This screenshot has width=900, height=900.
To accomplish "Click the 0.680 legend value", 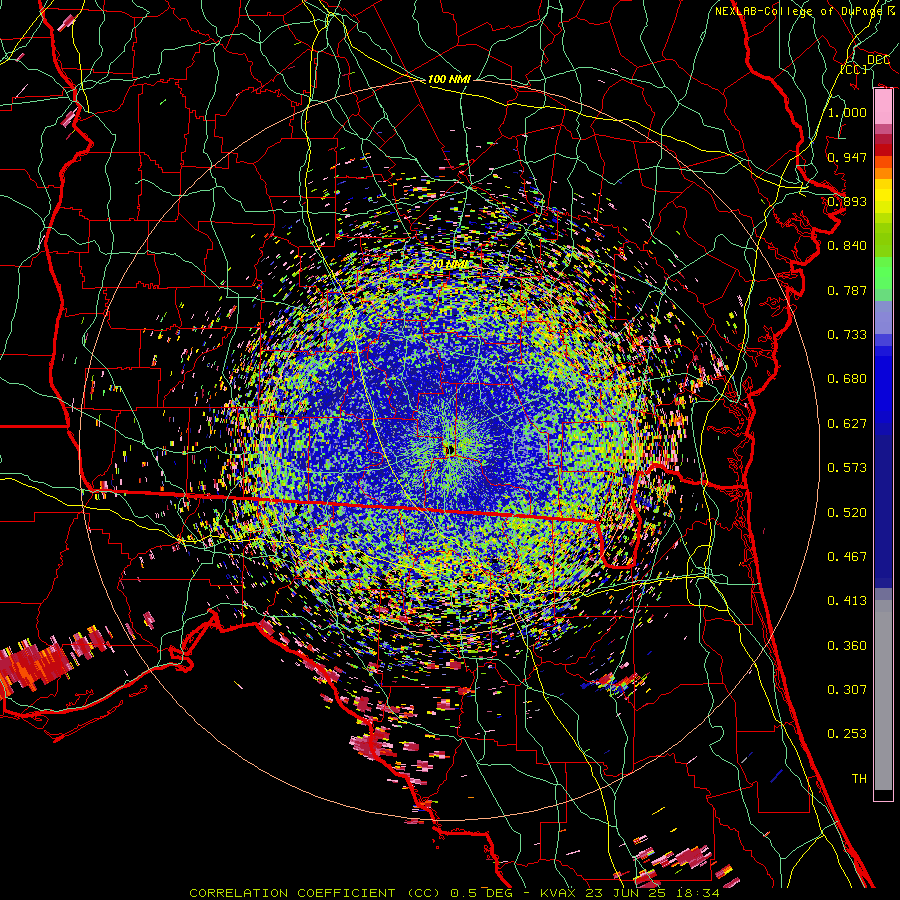I will [x=847, y=379].
